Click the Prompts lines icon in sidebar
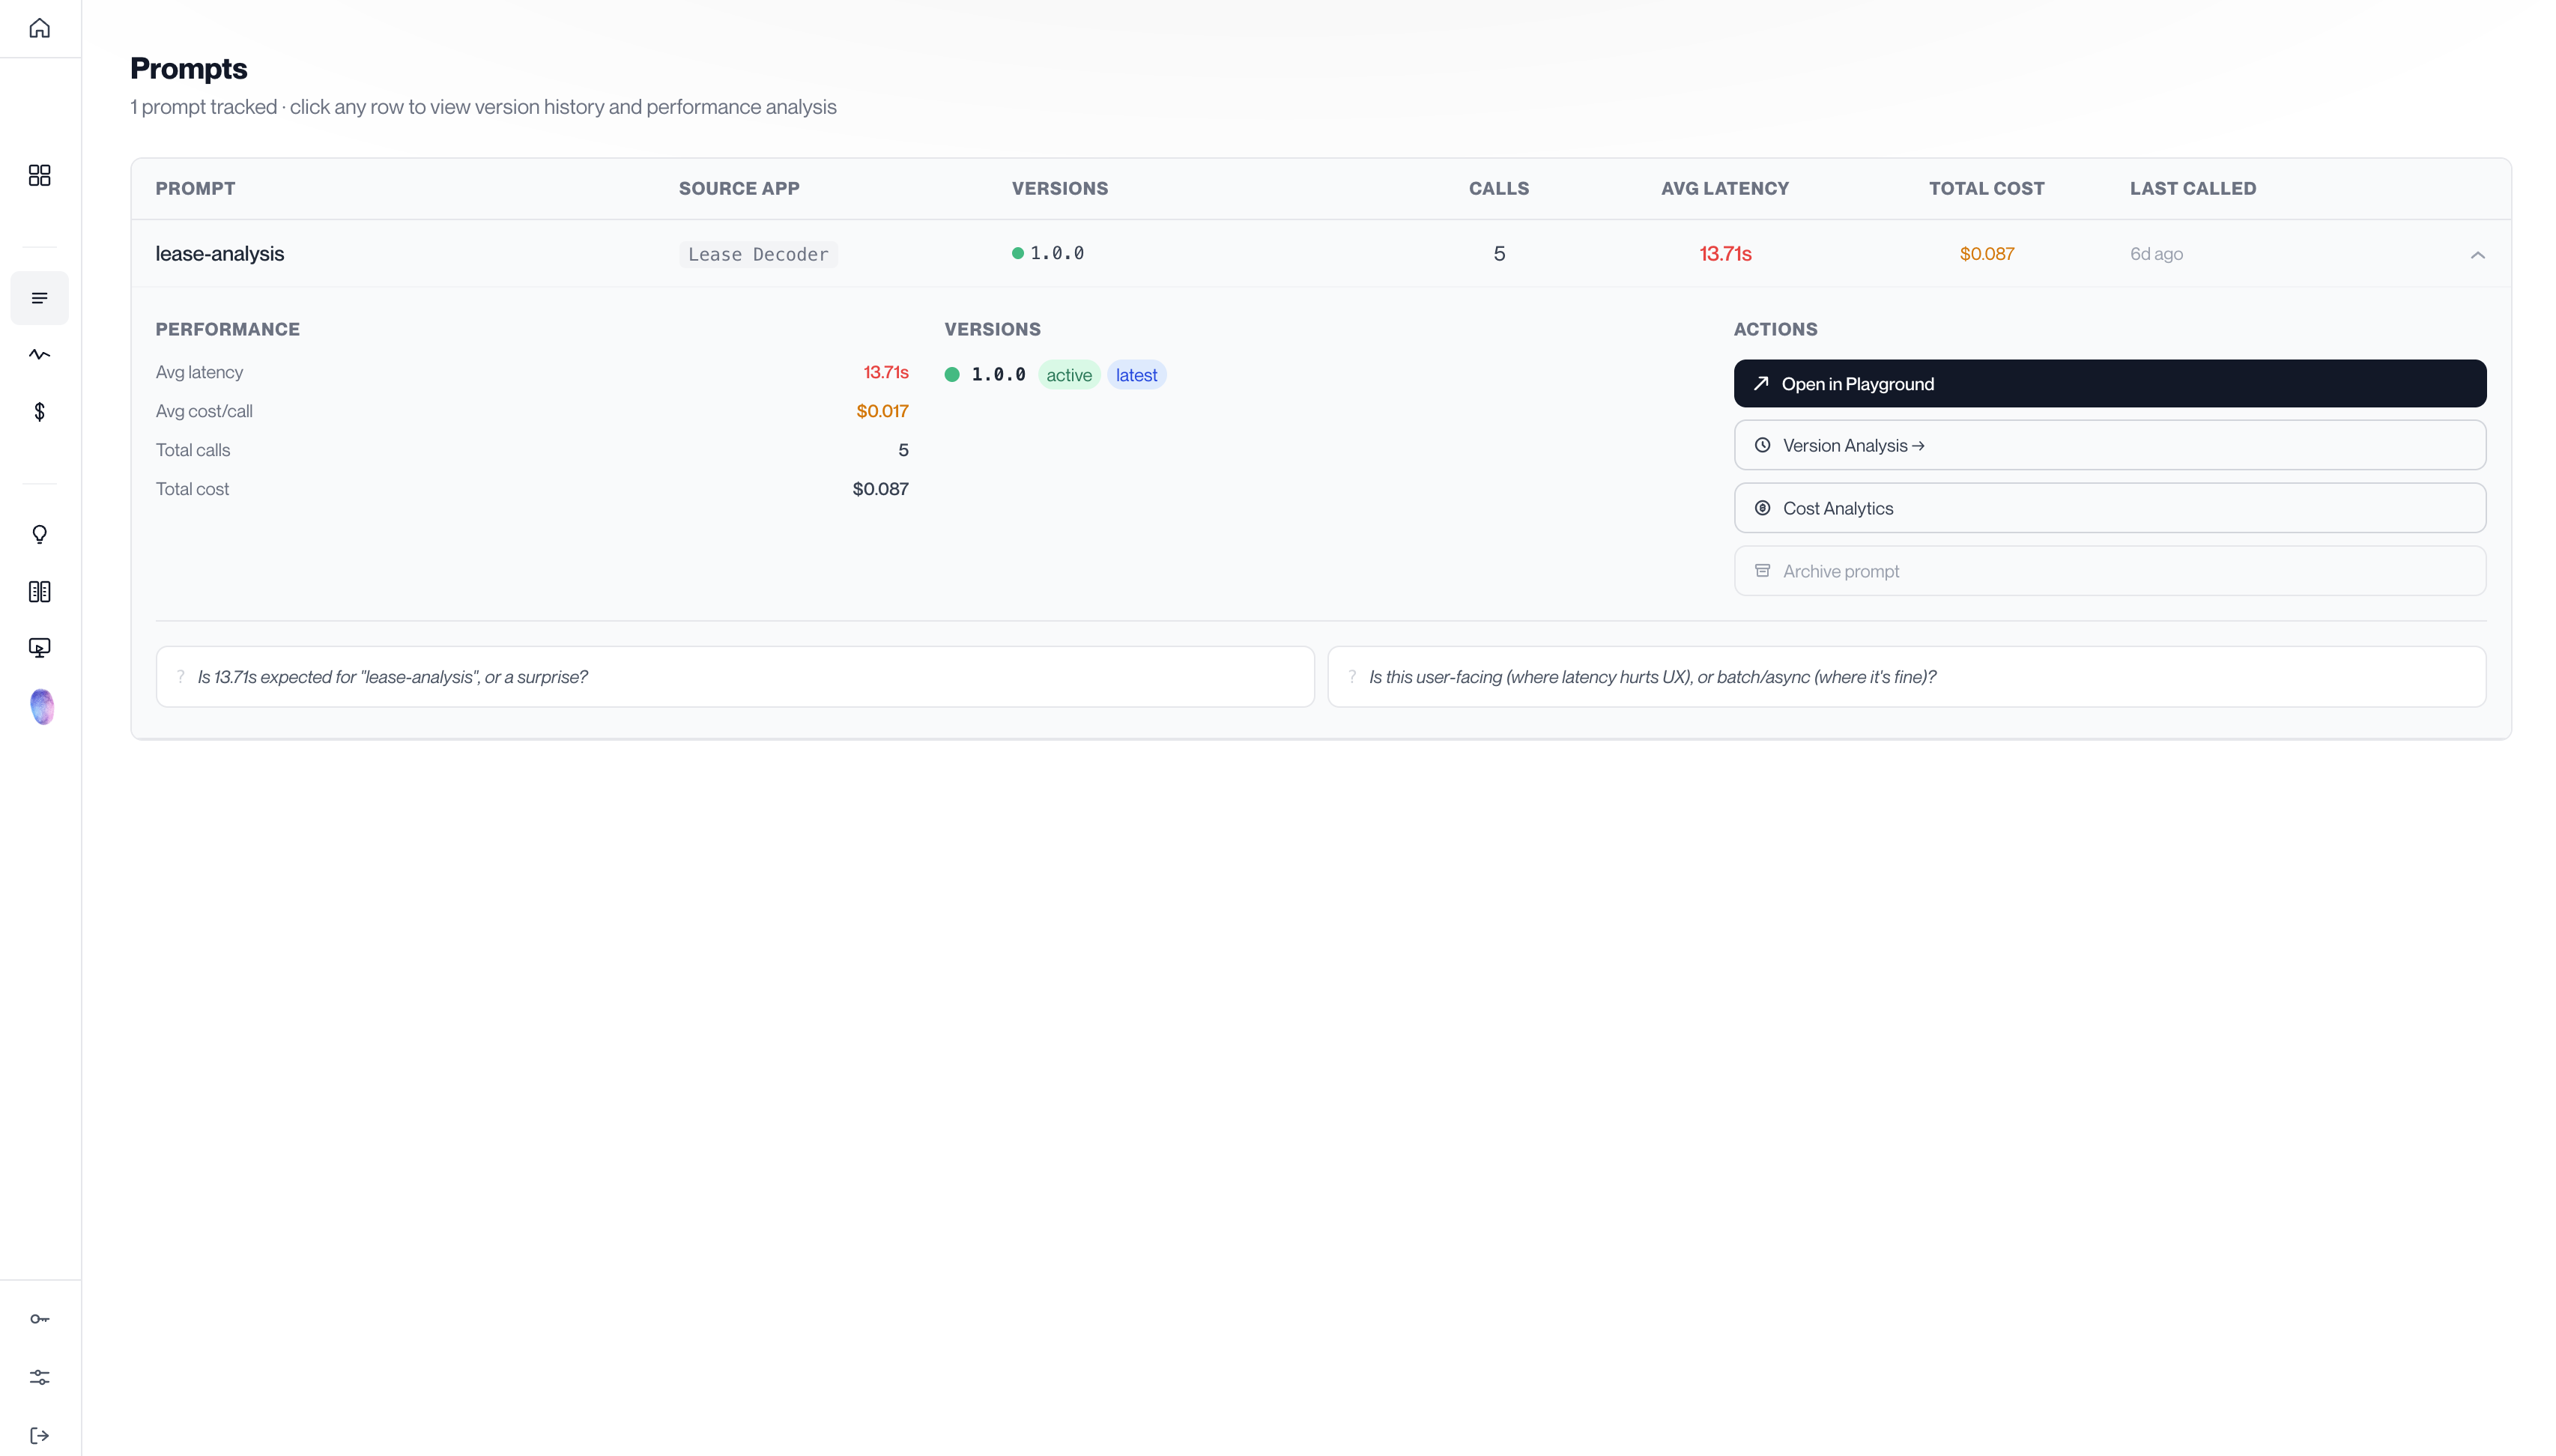Image resolution: width=2556 pixels, height=1456 pixels. (40, 297)
